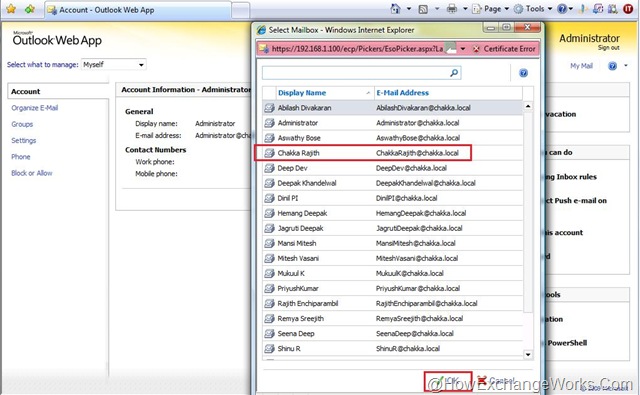Viewport: 640px width, 395px height.
Task: Click mailbox icon beside Hemang Deepak
Action: coord(269,213)
